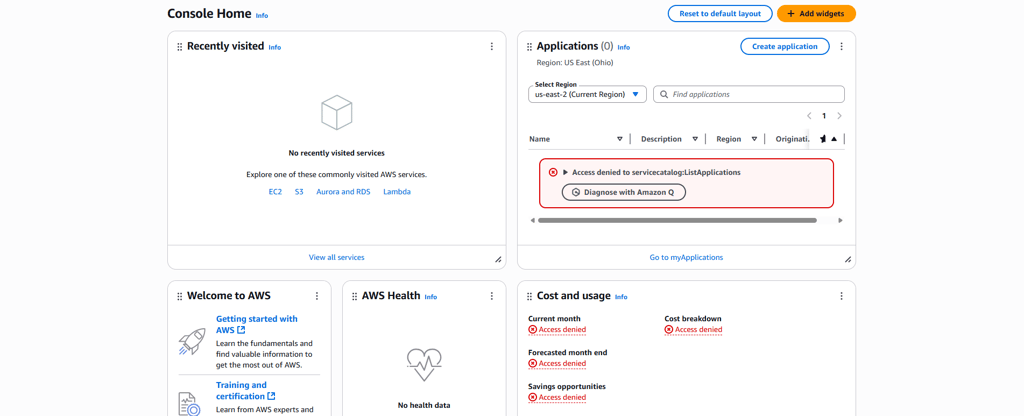
Task: Click the Current month access denied error icon
Action: 532,329
